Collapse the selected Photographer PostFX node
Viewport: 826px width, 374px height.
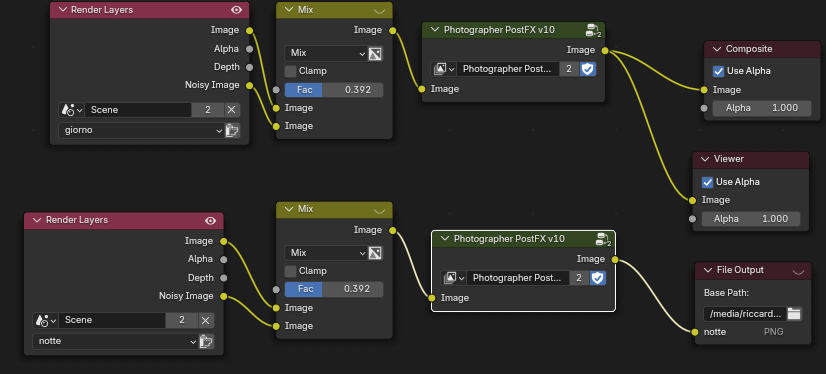445,239
